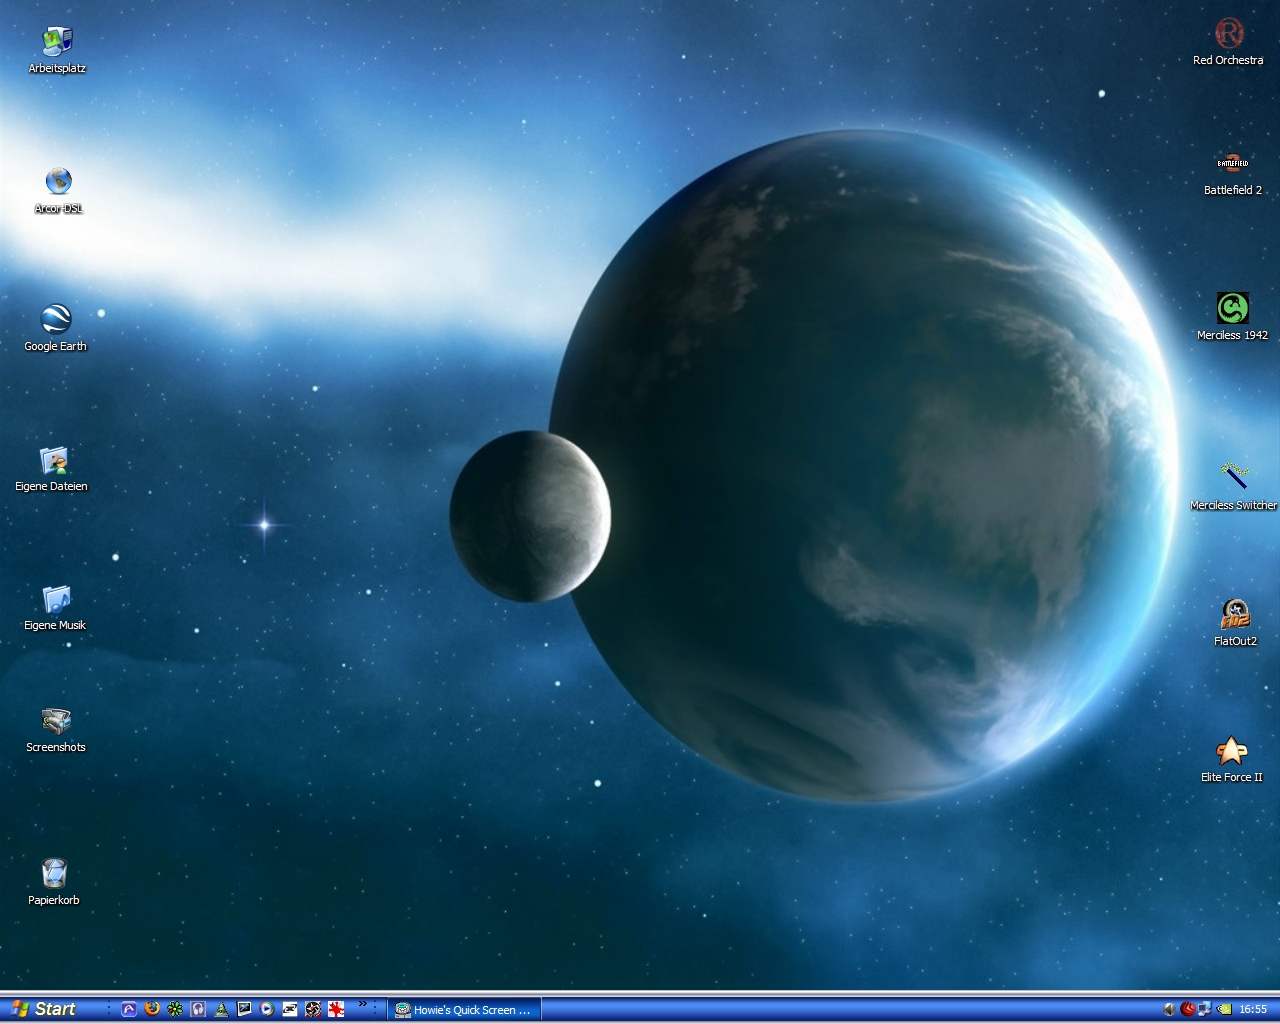Switch to Howie's Quick Screen taskbar button

(x=465, y=1010)
